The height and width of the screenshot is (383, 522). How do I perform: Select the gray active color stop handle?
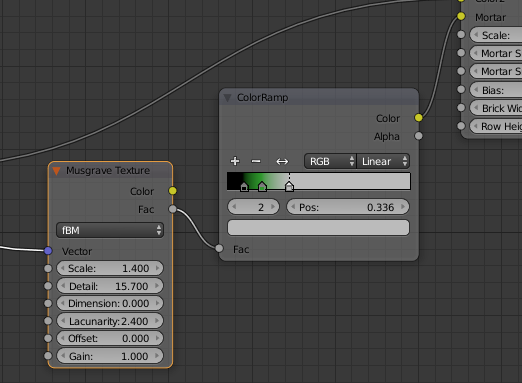289,187
